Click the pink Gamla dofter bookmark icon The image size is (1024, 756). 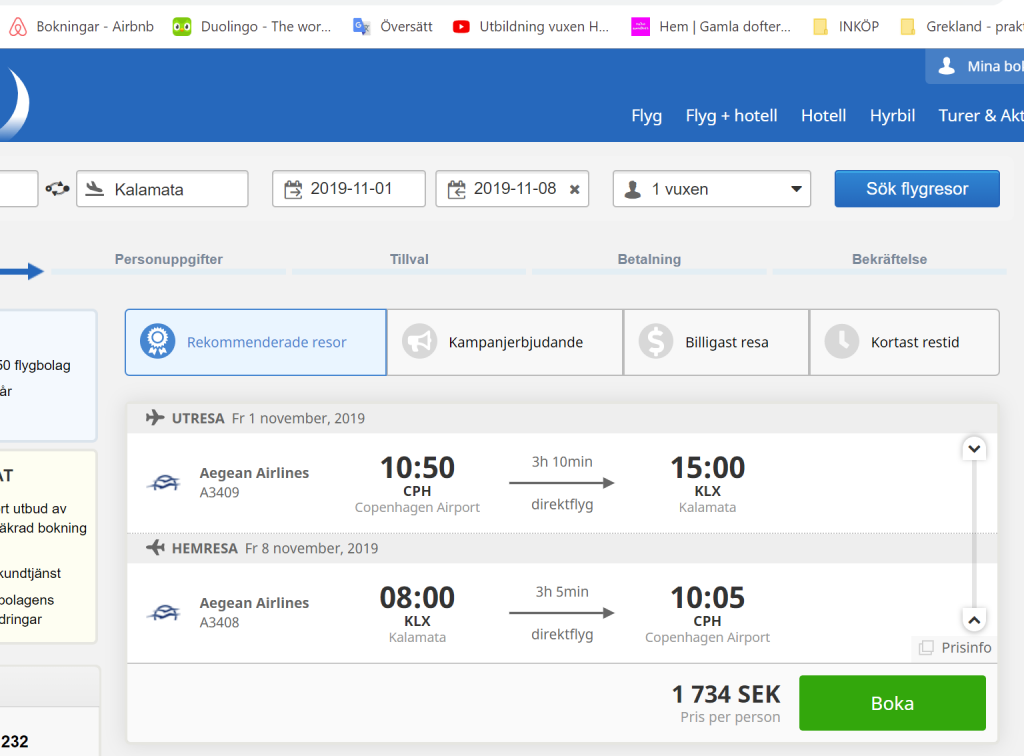point(640,27)
